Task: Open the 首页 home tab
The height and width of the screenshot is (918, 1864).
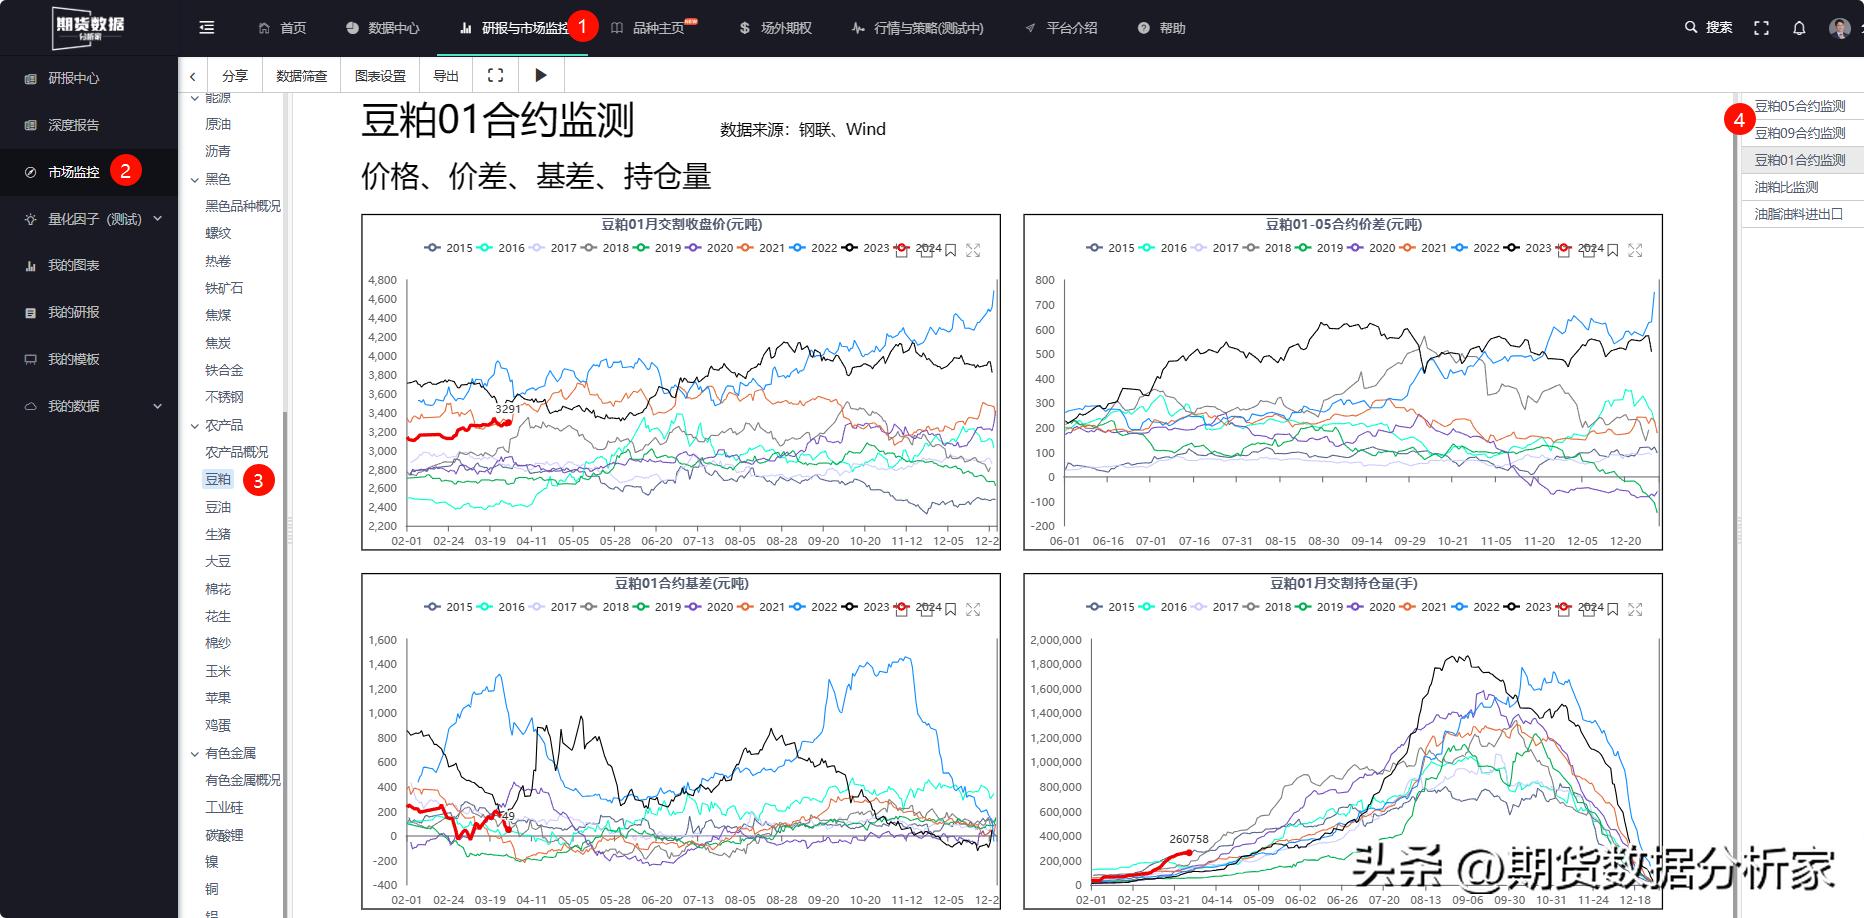Action: coord(283,28)
